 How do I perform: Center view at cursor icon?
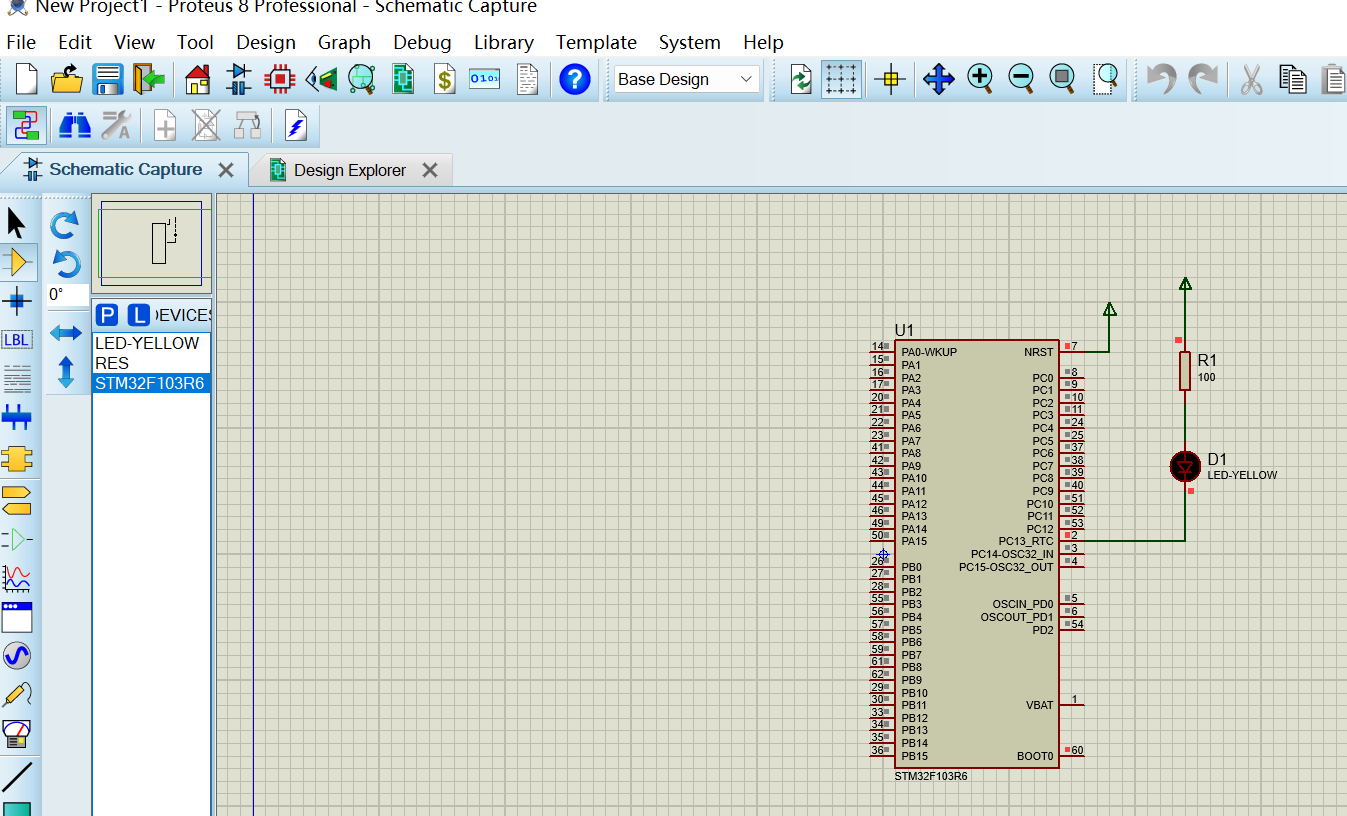938,79
